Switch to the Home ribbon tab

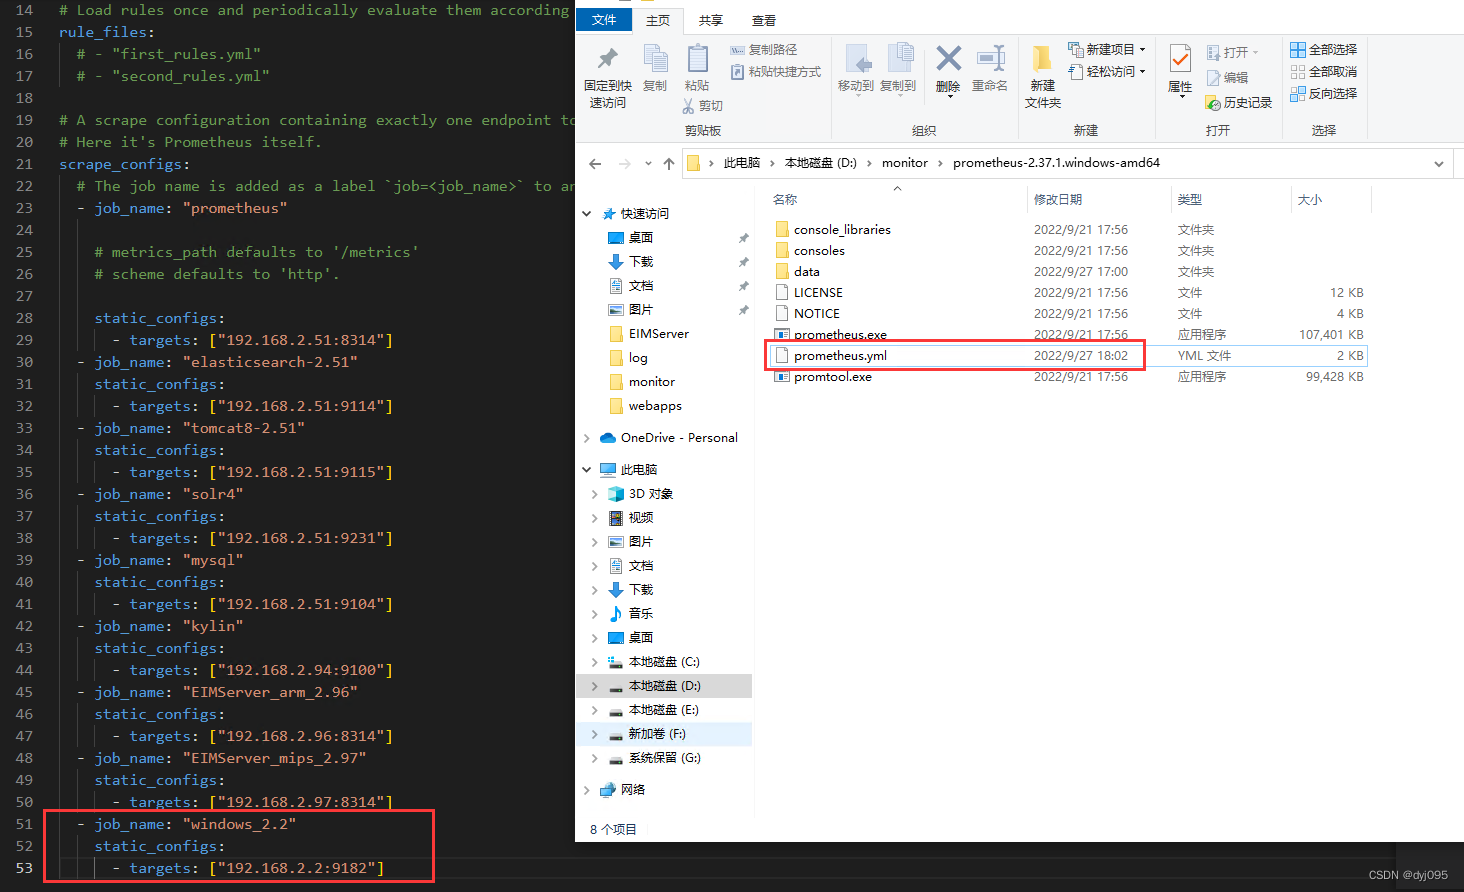click(657, 21)
